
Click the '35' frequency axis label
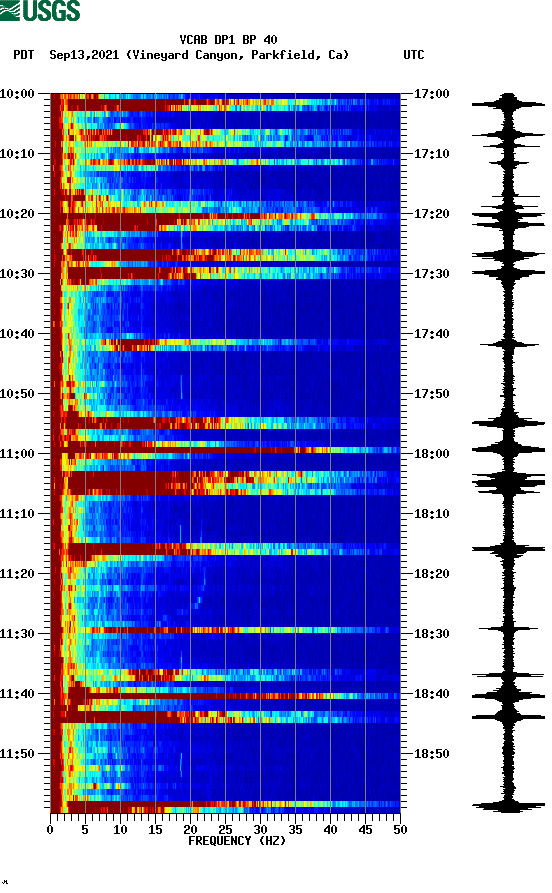click(295, 830)
